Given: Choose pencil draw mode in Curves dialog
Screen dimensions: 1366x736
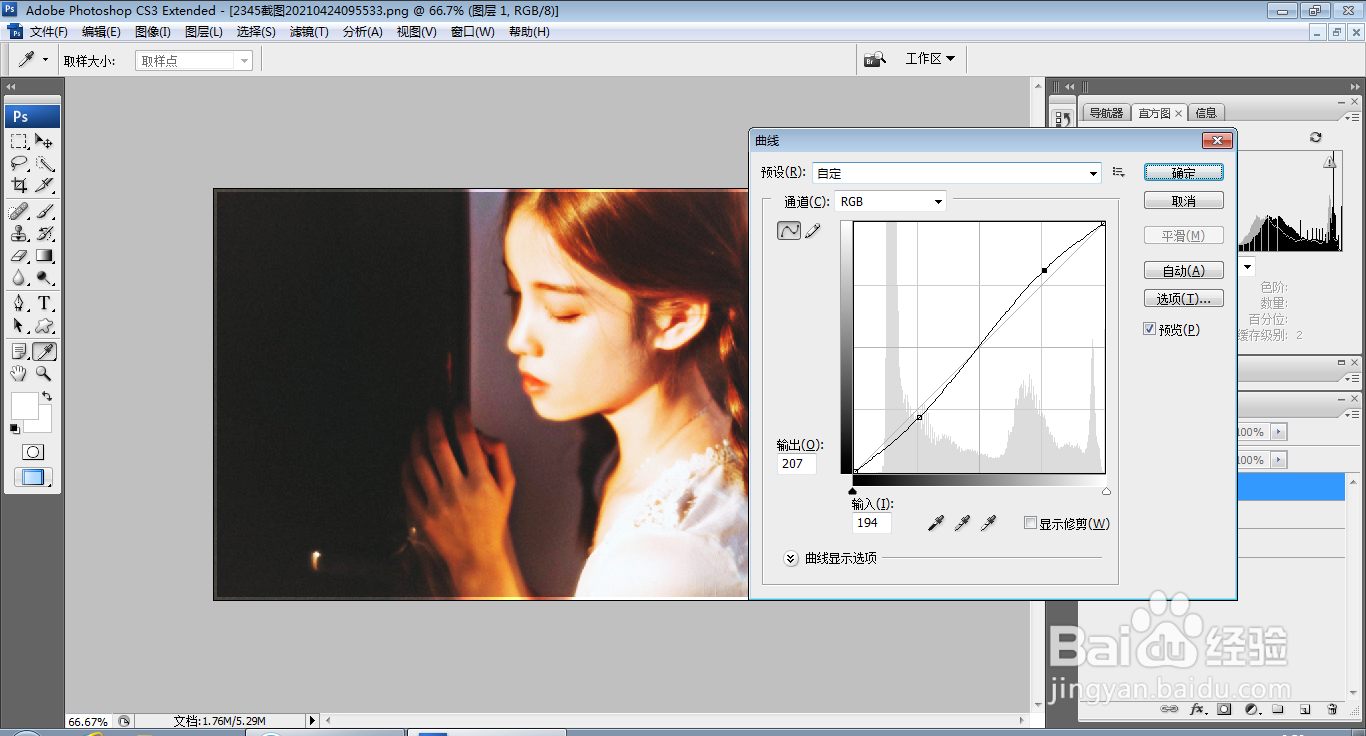Looking at the screenshot, I should [813, 230].
